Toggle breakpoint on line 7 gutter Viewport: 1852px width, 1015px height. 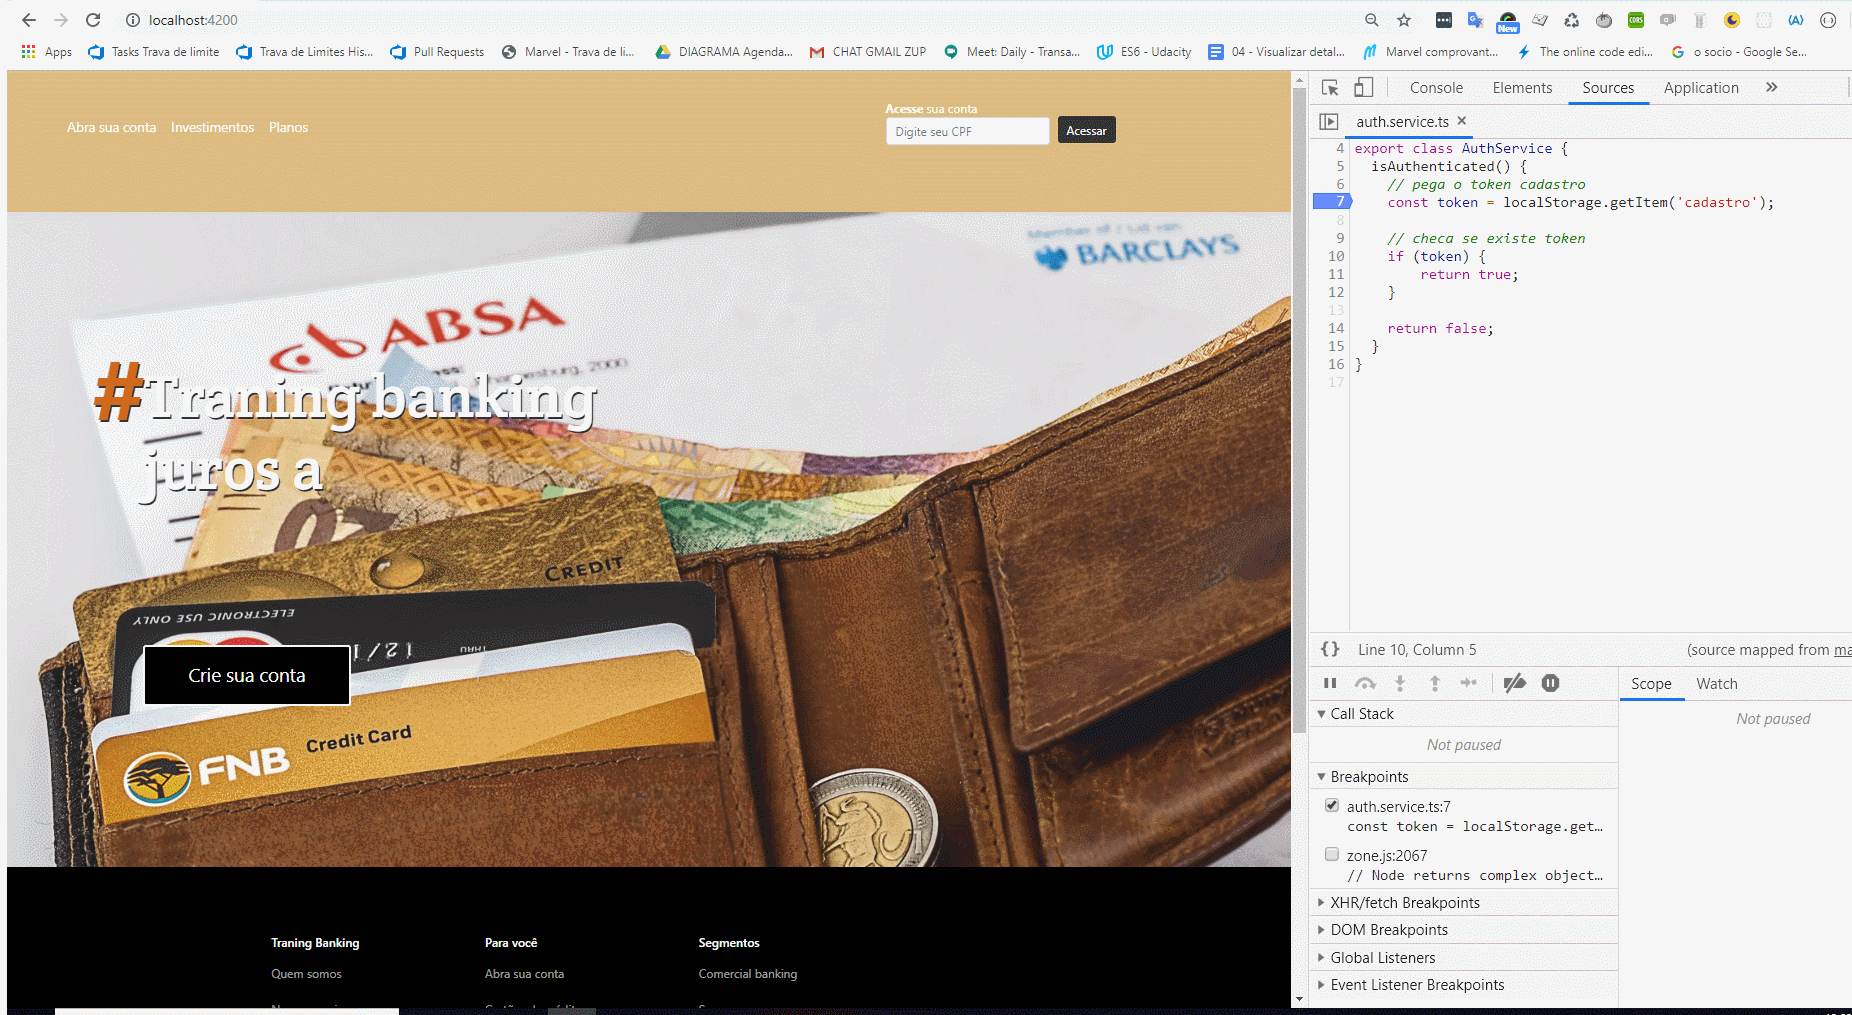tap(1332, 202)
